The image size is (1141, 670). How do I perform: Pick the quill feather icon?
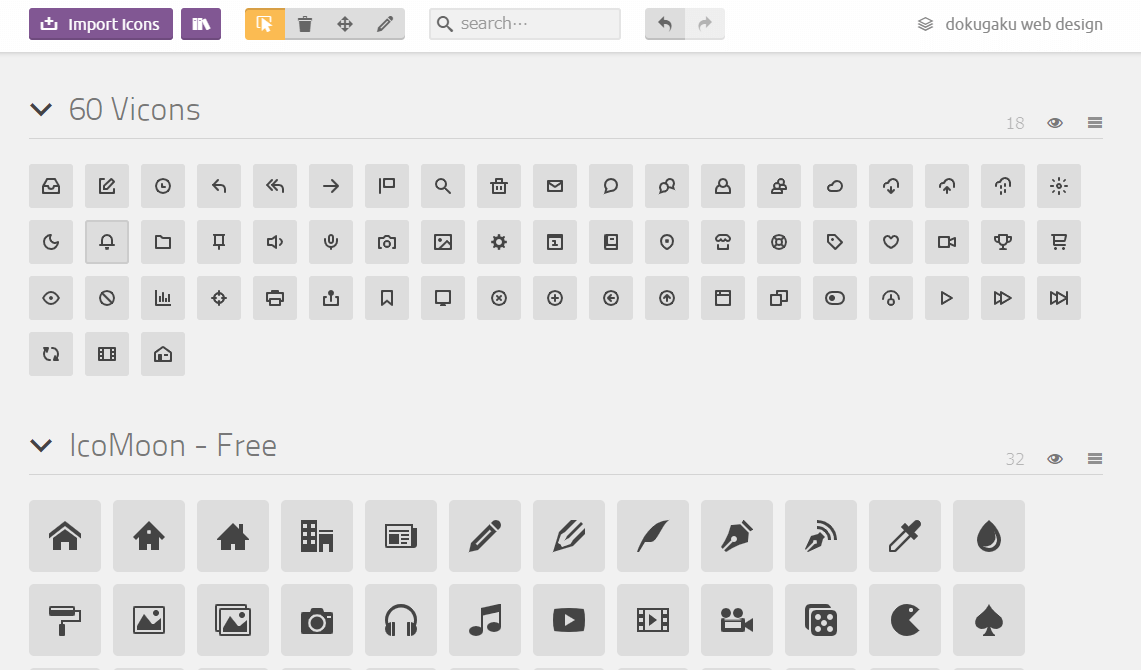click(x=653, y=536)
